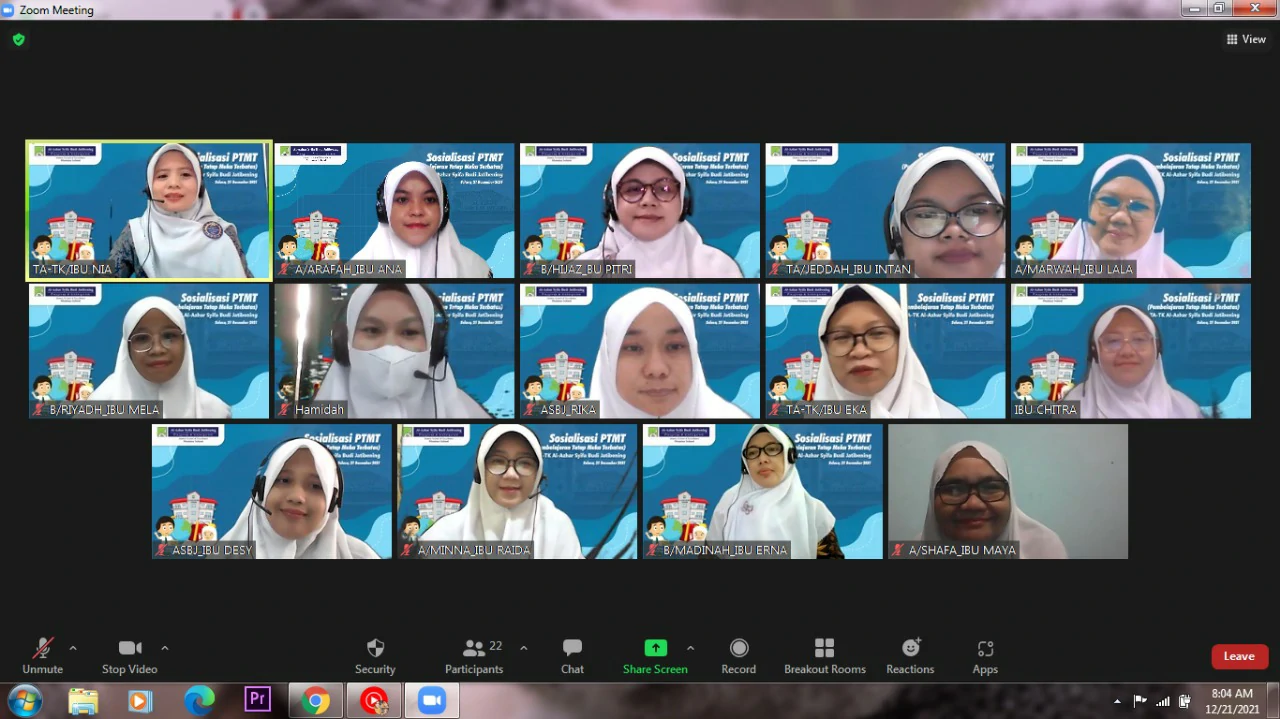Open Breakout Rooms
The height and width of the screenshot is (719, 1280).
824,655
